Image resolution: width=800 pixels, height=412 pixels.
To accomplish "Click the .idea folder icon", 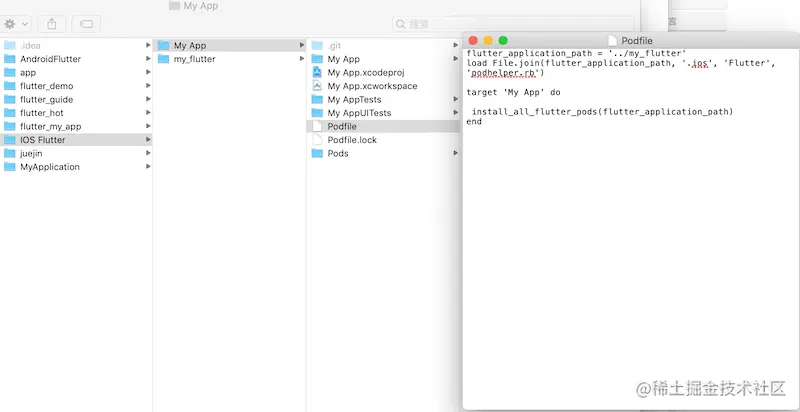I will point(10,45).
